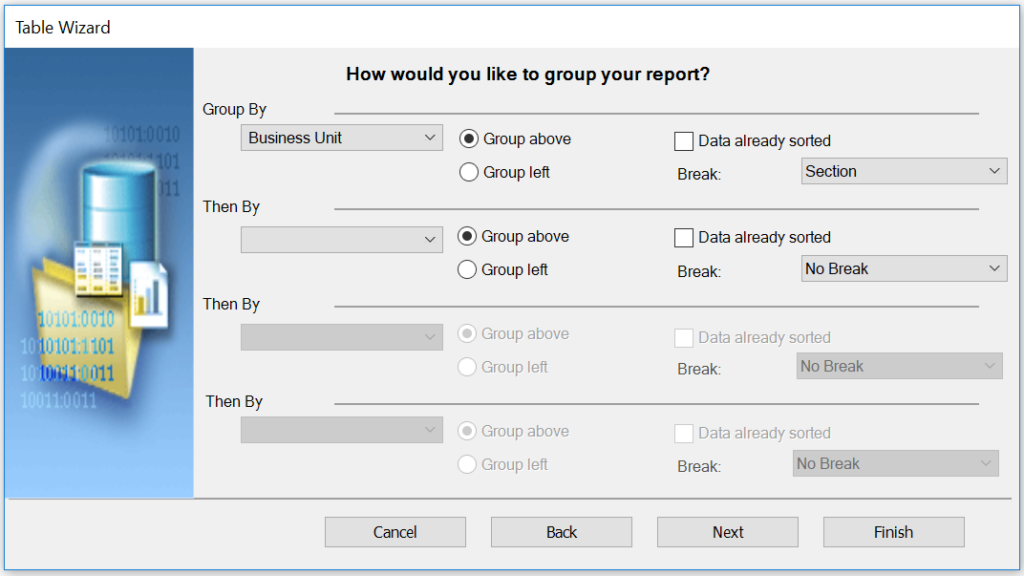Proceed with the Next button

pos(728,532)
